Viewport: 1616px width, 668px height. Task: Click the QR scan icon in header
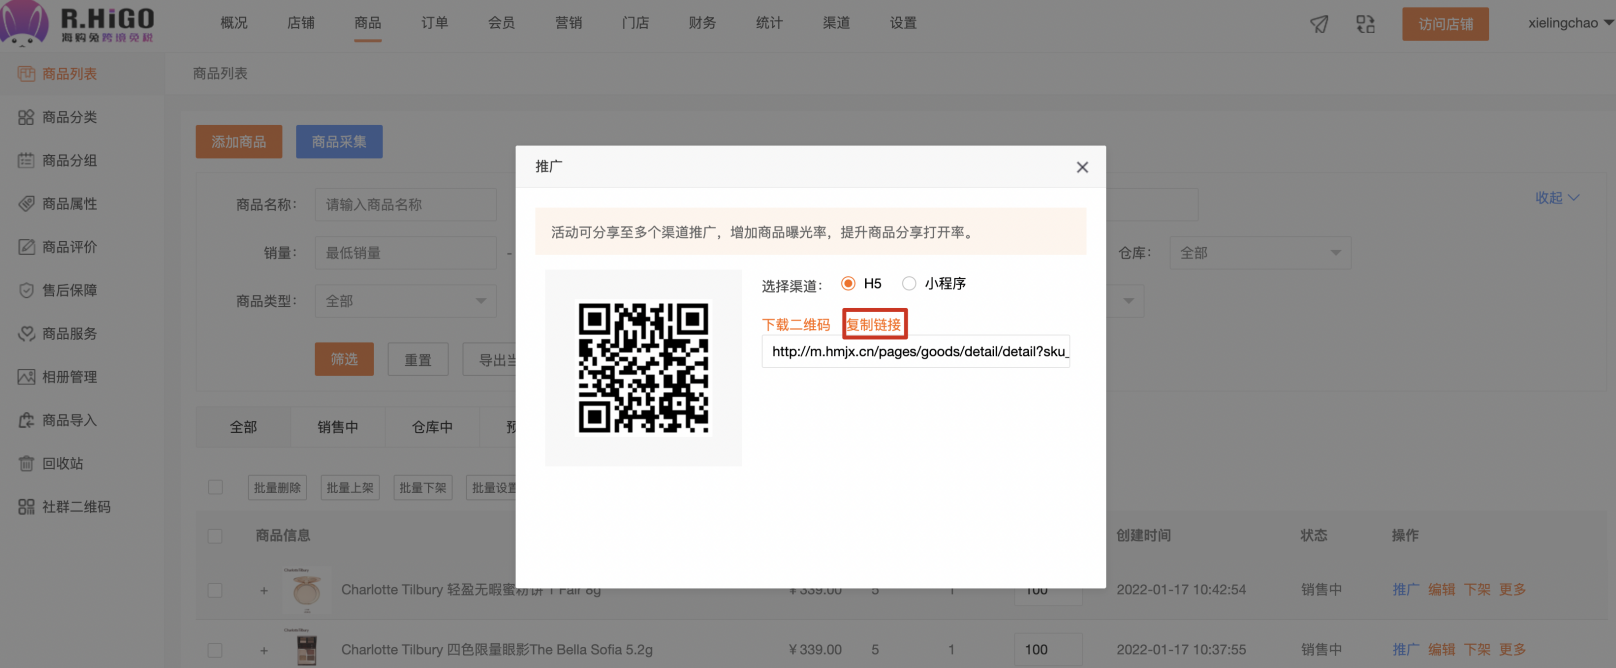pyautogui.click(x=1365, y=24)
